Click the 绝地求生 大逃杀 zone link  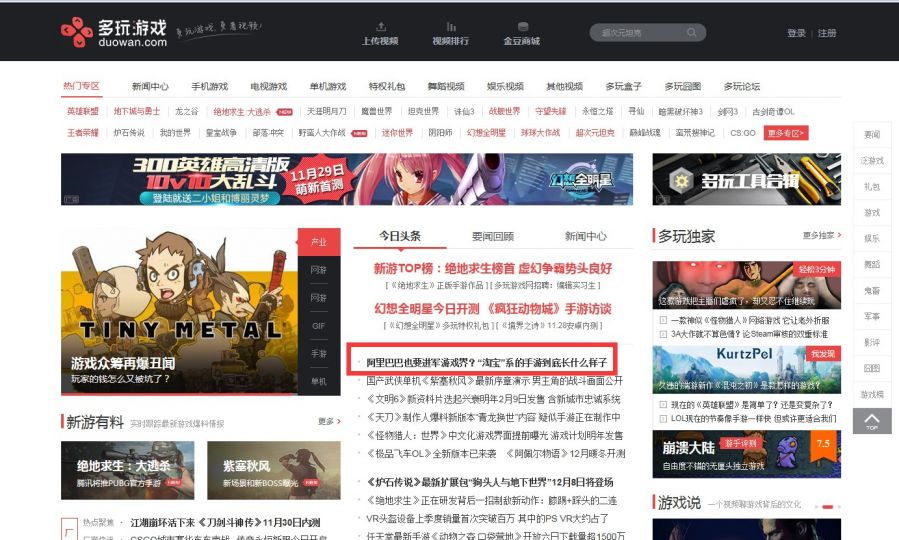tap(242, 112)
